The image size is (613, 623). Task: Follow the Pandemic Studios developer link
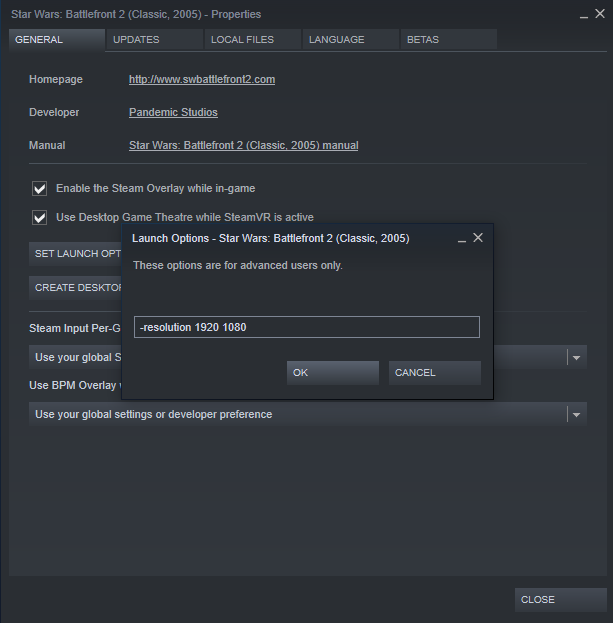tap(173, 112)
